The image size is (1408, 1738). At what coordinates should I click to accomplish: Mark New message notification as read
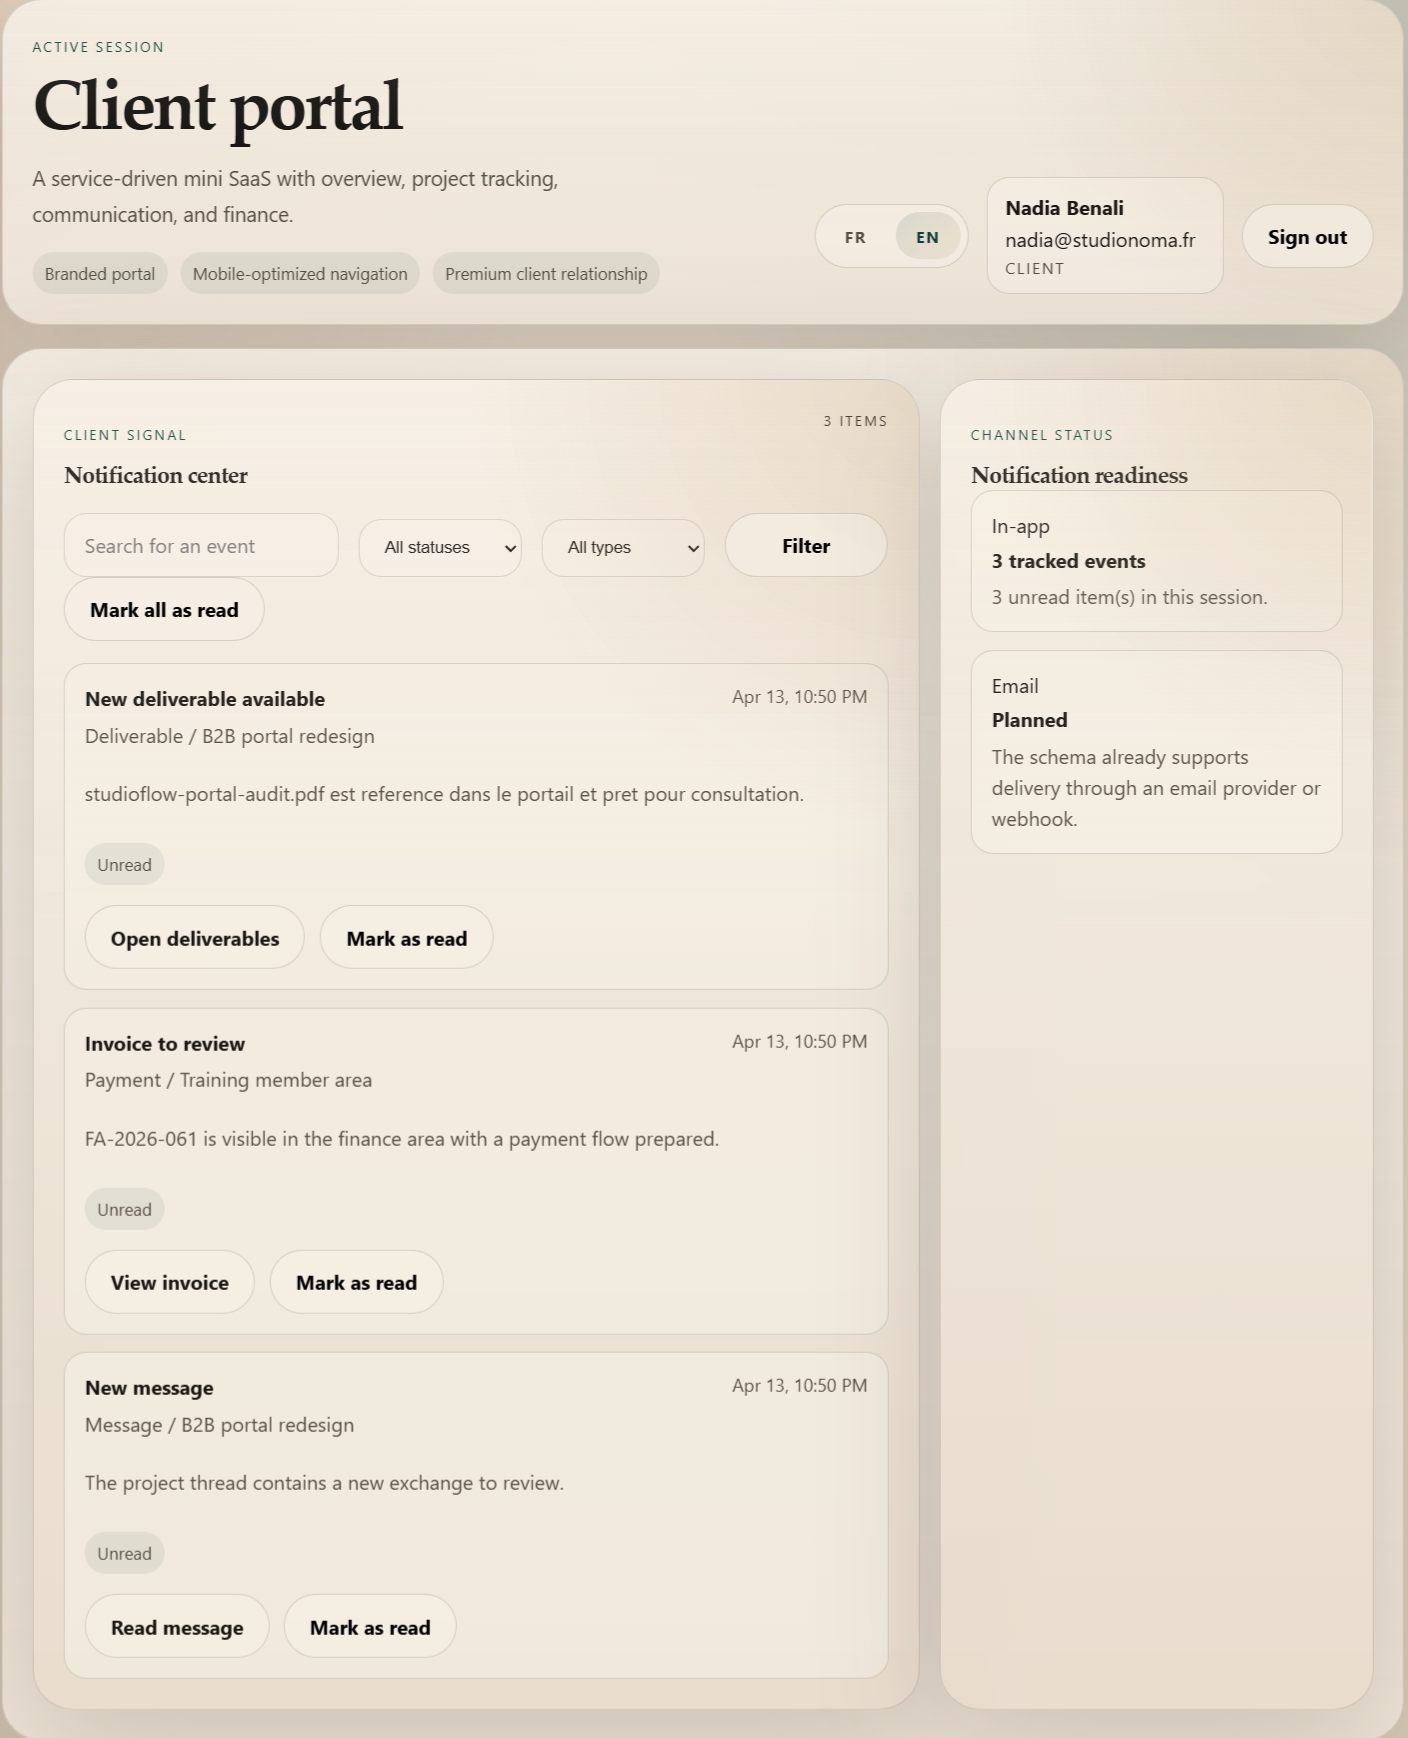point(370,1627)
